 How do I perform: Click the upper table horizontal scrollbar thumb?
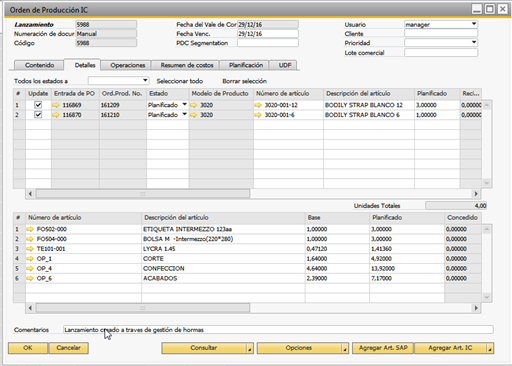(x=143, y=194)
